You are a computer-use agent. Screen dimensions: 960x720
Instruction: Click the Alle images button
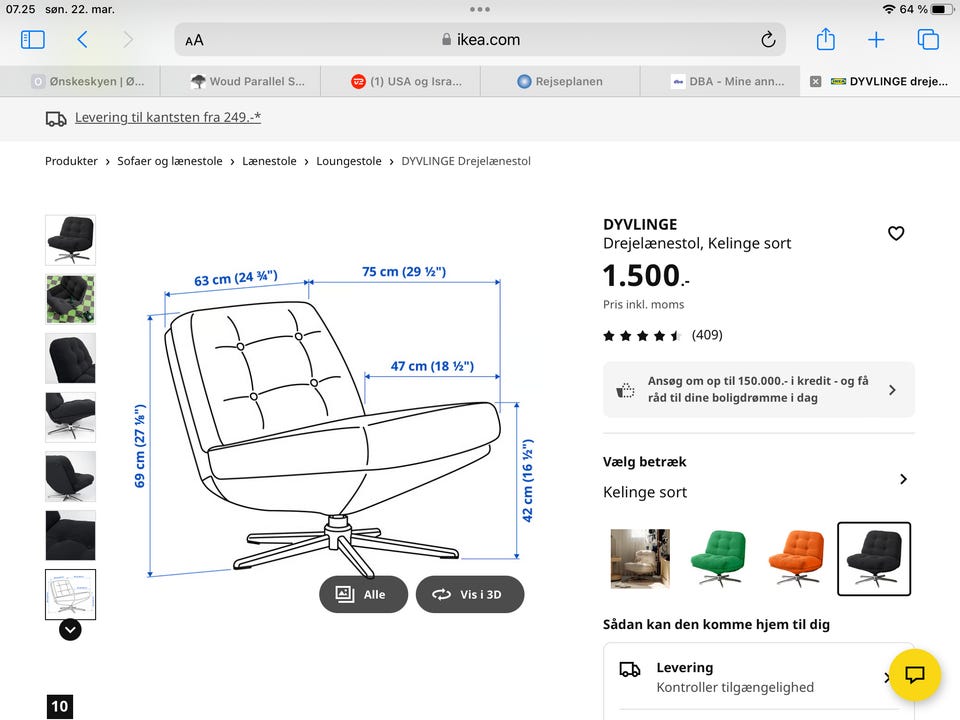(x=363, y=594)
